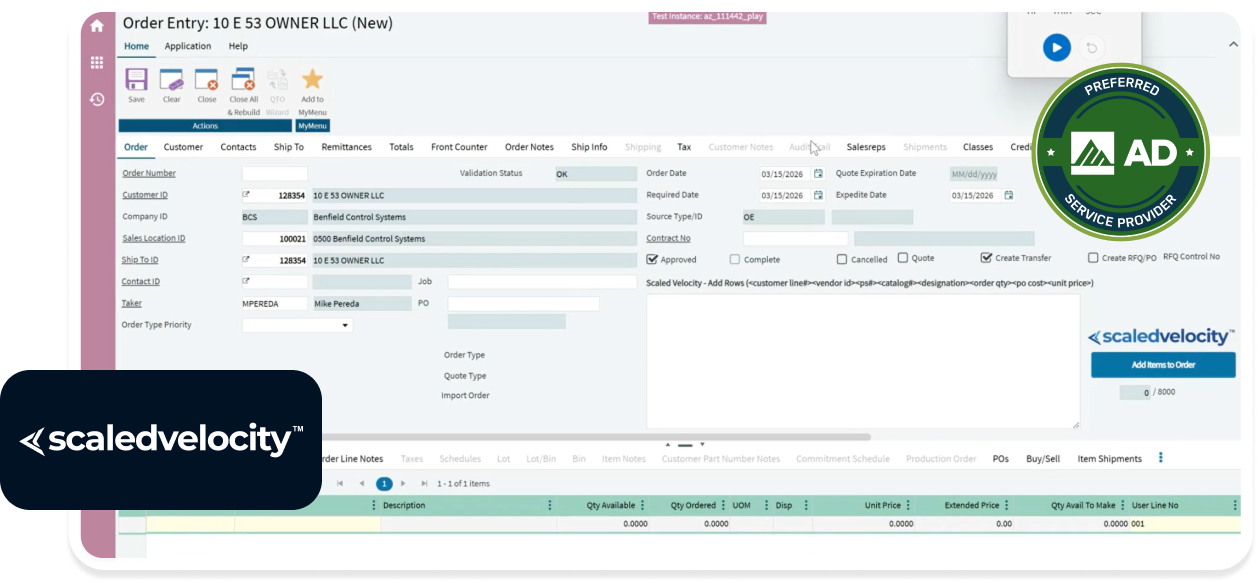Click the Sales Location ID link label
The width and height of the screenshot is (1258, 583).
pyautogui.click(x=154, y=238)
